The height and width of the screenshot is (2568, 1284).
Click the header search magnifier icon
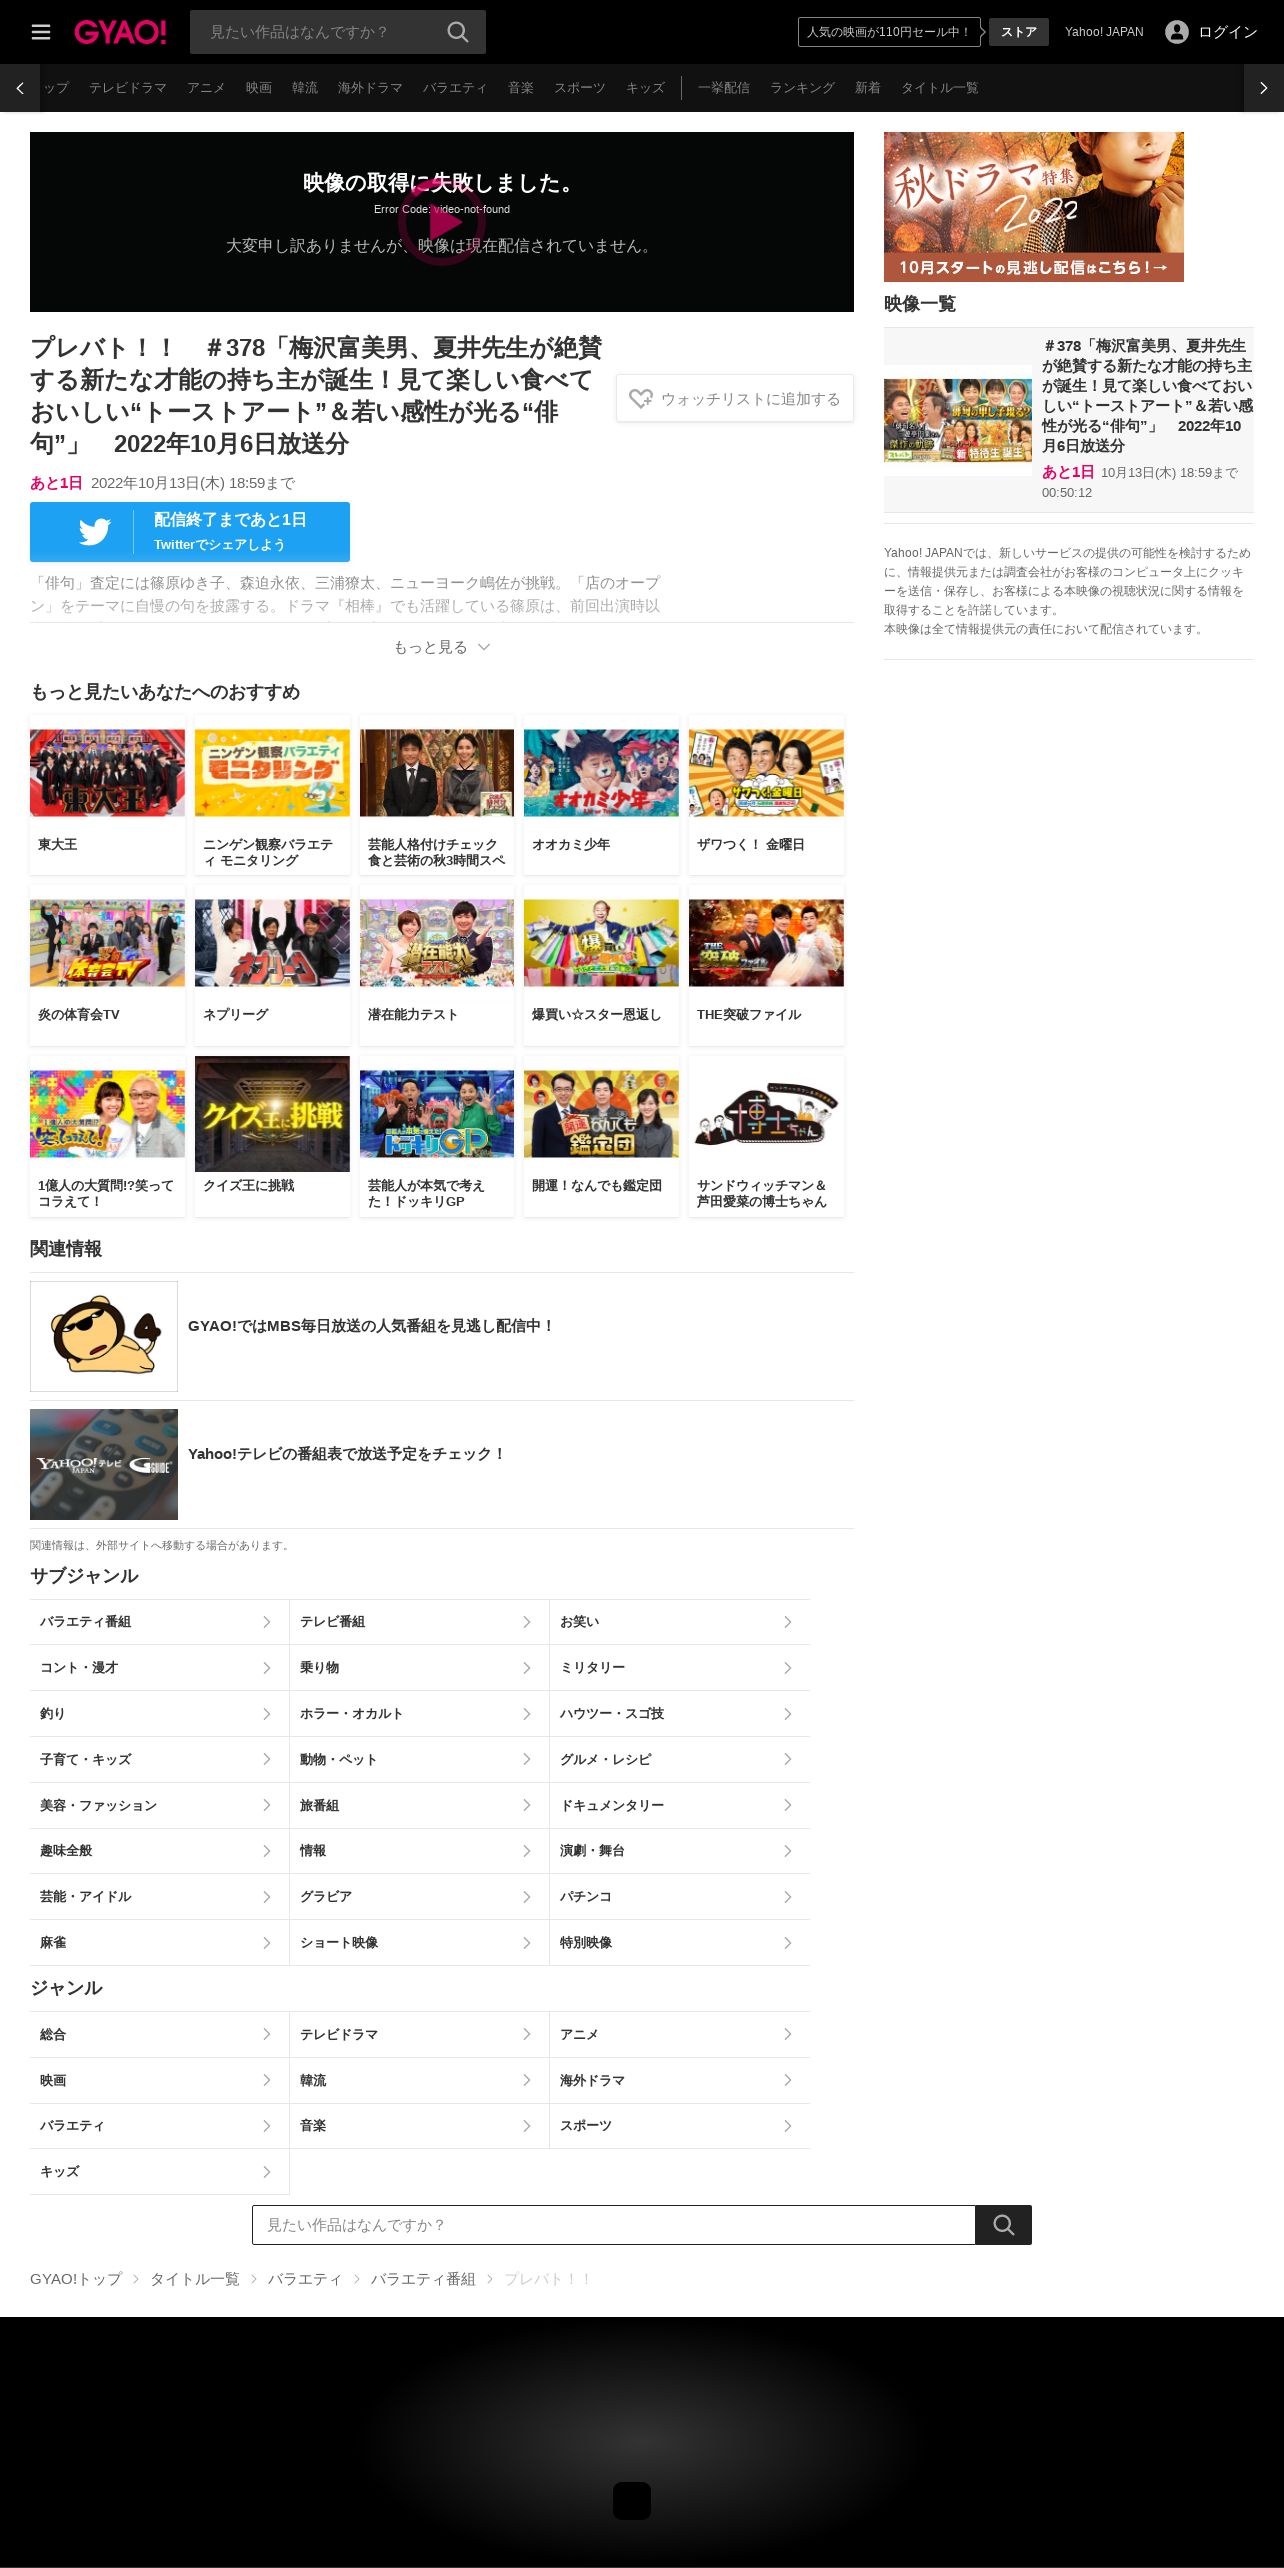458,32
